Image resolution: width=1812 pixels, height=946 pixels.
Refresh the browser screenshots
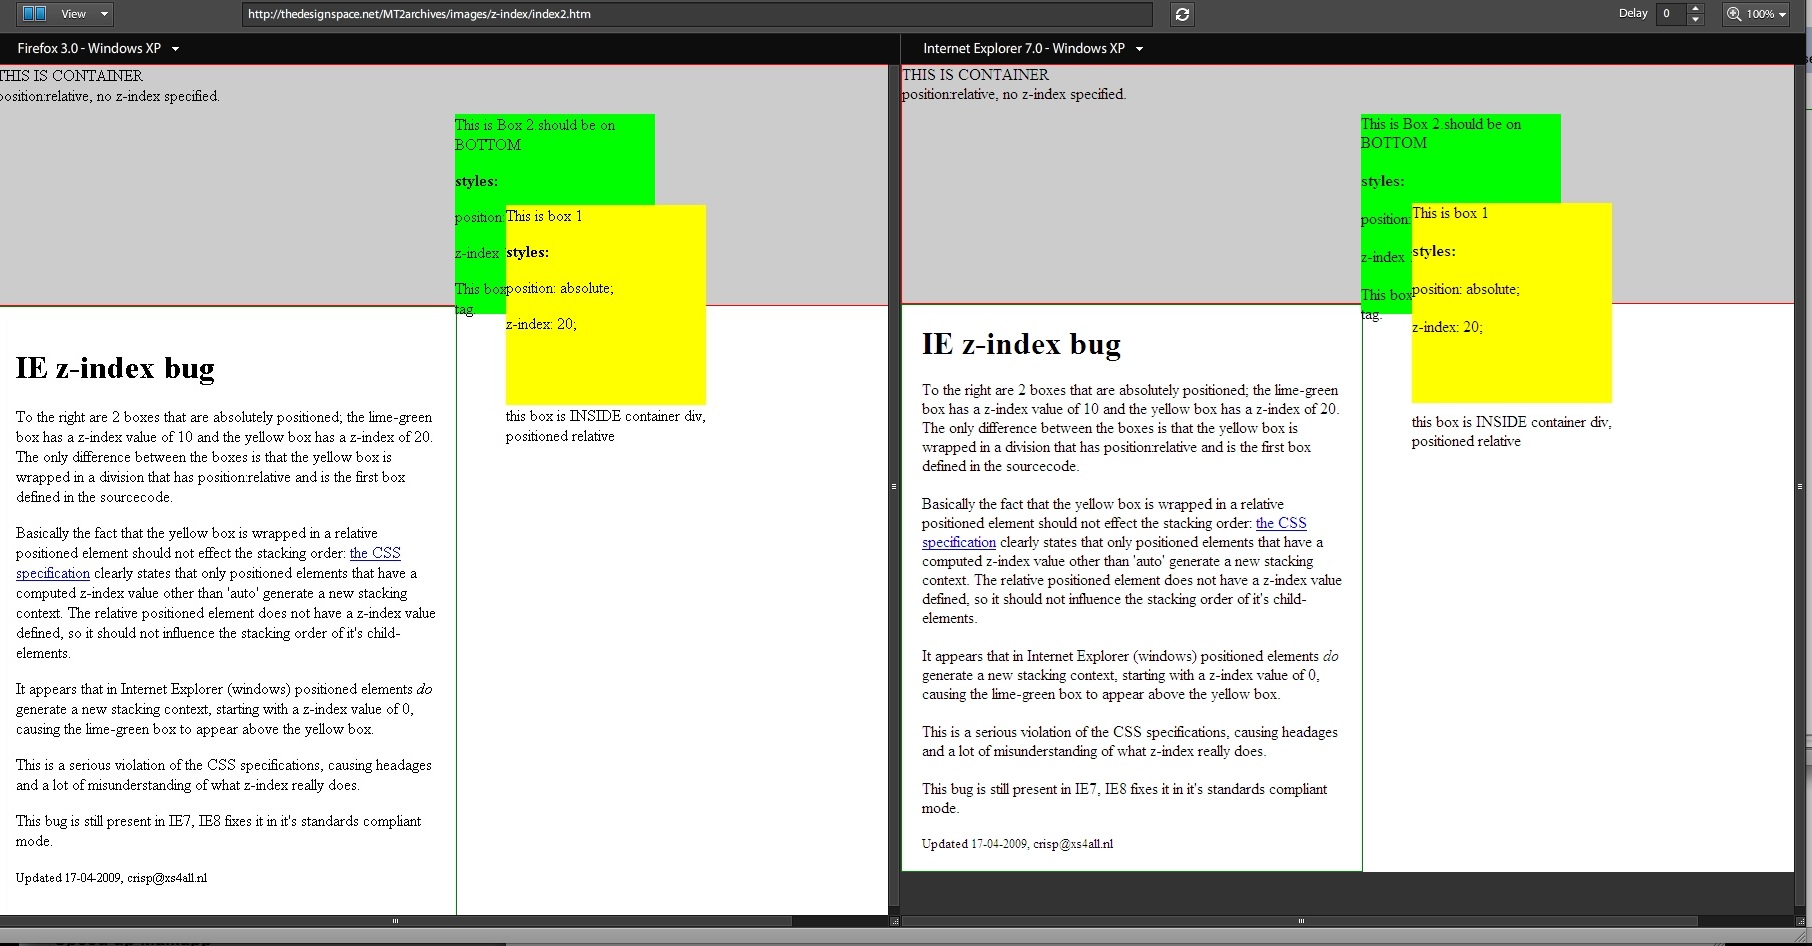coord(1182,14)
